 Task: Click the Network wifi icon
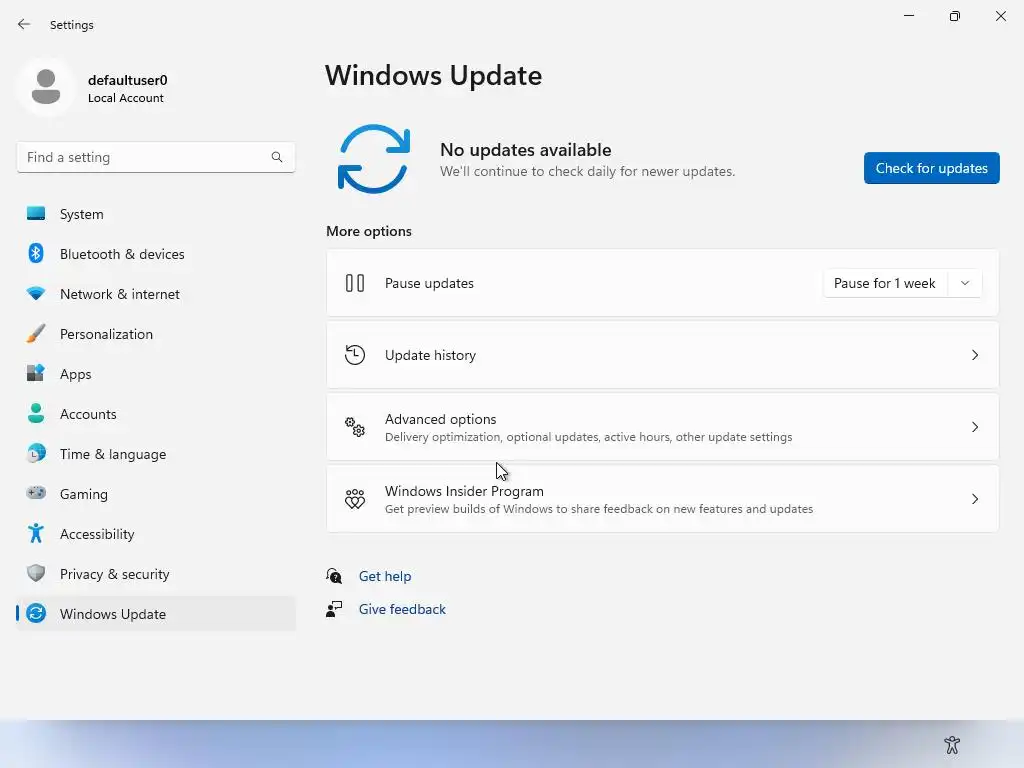click(36, 294)
